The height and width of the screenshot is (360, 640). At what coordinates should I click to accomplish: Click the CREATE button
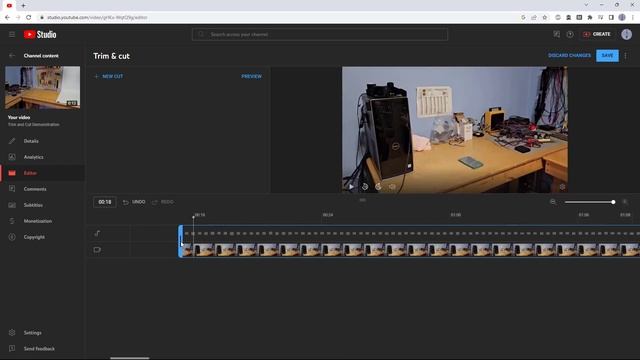click(597, 34)
